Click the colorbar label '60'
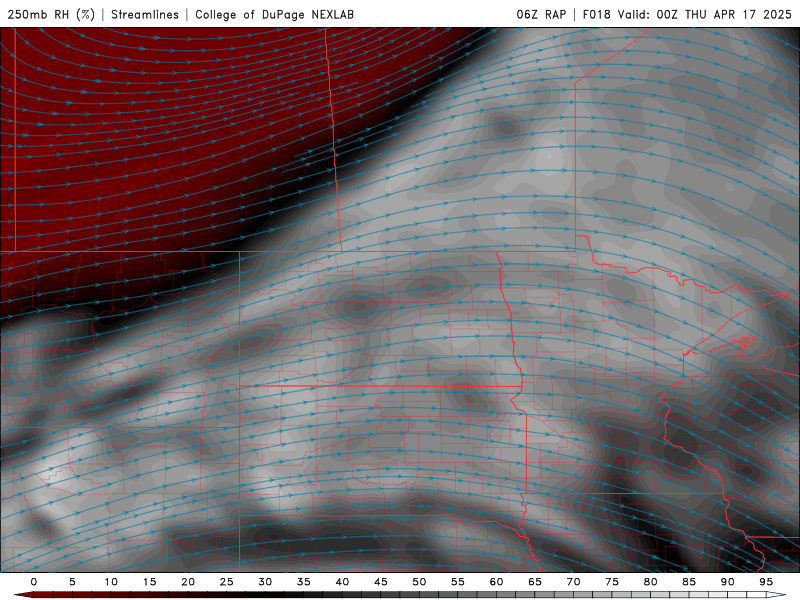Screen dimensions: 800x600 click(496, 582)
